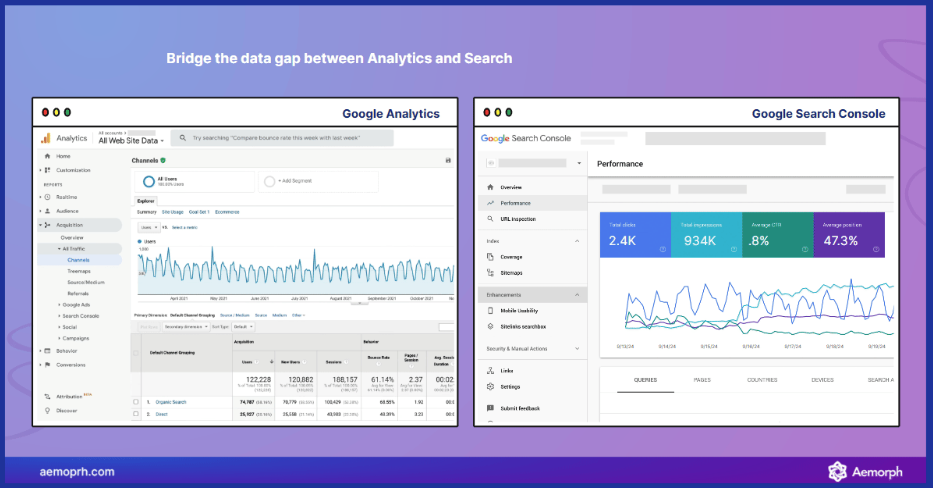The image size is (933, 488).
Task: Click the green shield beside Channels heading
Action: (163, 160)
